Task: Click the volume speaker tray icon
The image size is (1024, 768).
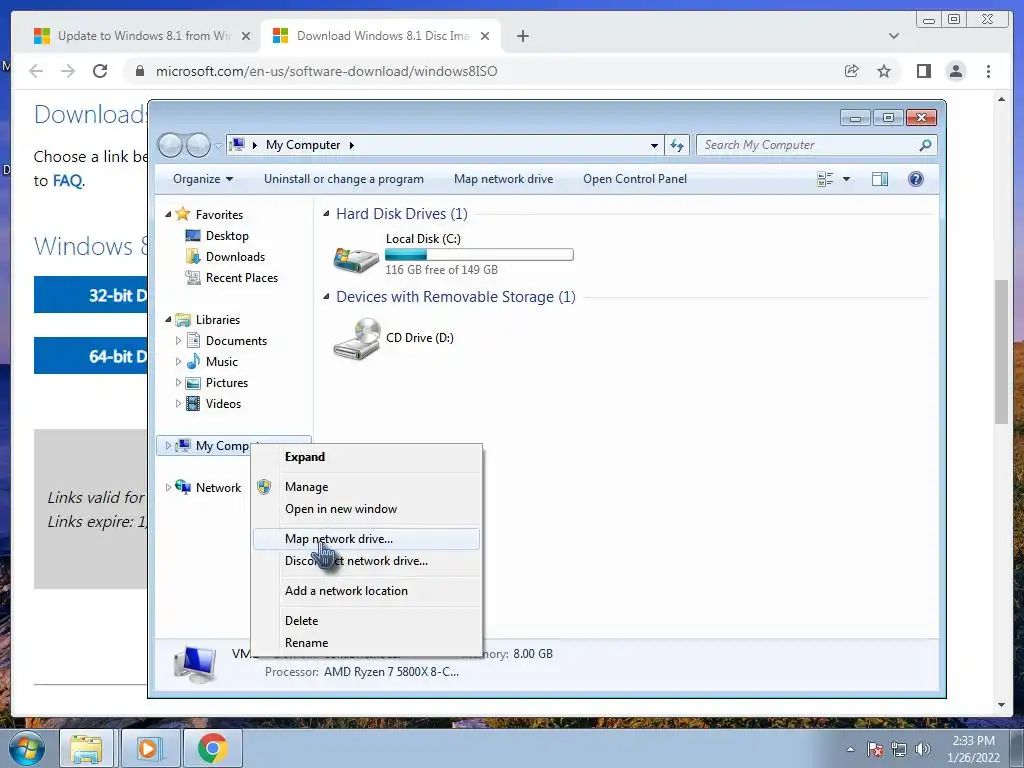Action: 923,749
